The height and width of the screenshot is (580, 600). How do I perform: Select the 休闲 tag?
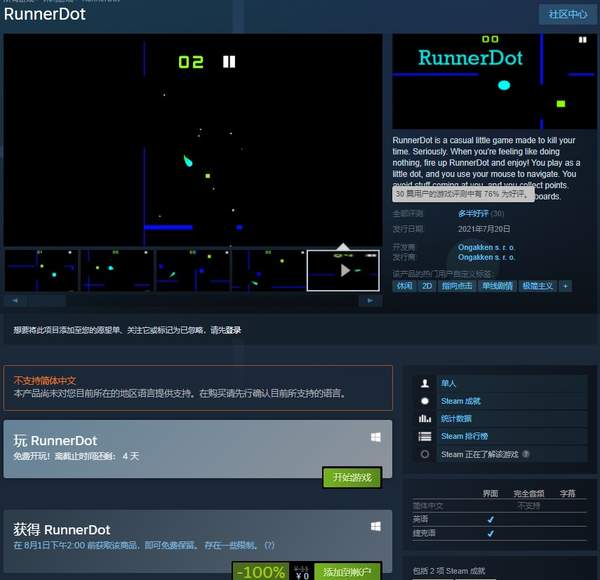click(x=404, y=286)
